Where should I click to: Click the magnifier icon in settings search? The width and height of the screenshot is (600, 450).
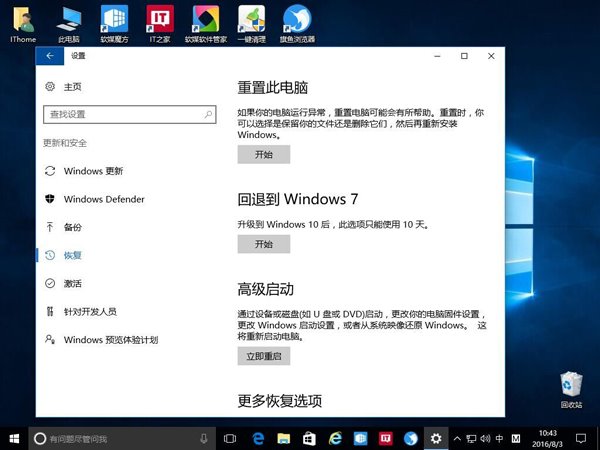coord(208,114)
